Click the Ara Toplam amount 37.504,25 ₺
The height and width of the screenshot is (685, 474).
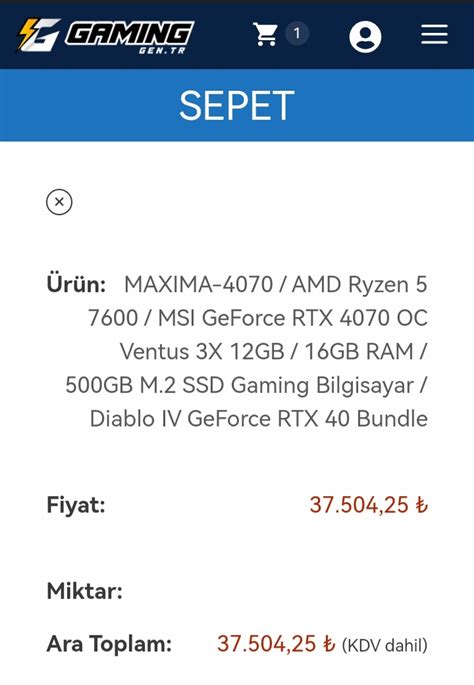(x=276, y=644)
